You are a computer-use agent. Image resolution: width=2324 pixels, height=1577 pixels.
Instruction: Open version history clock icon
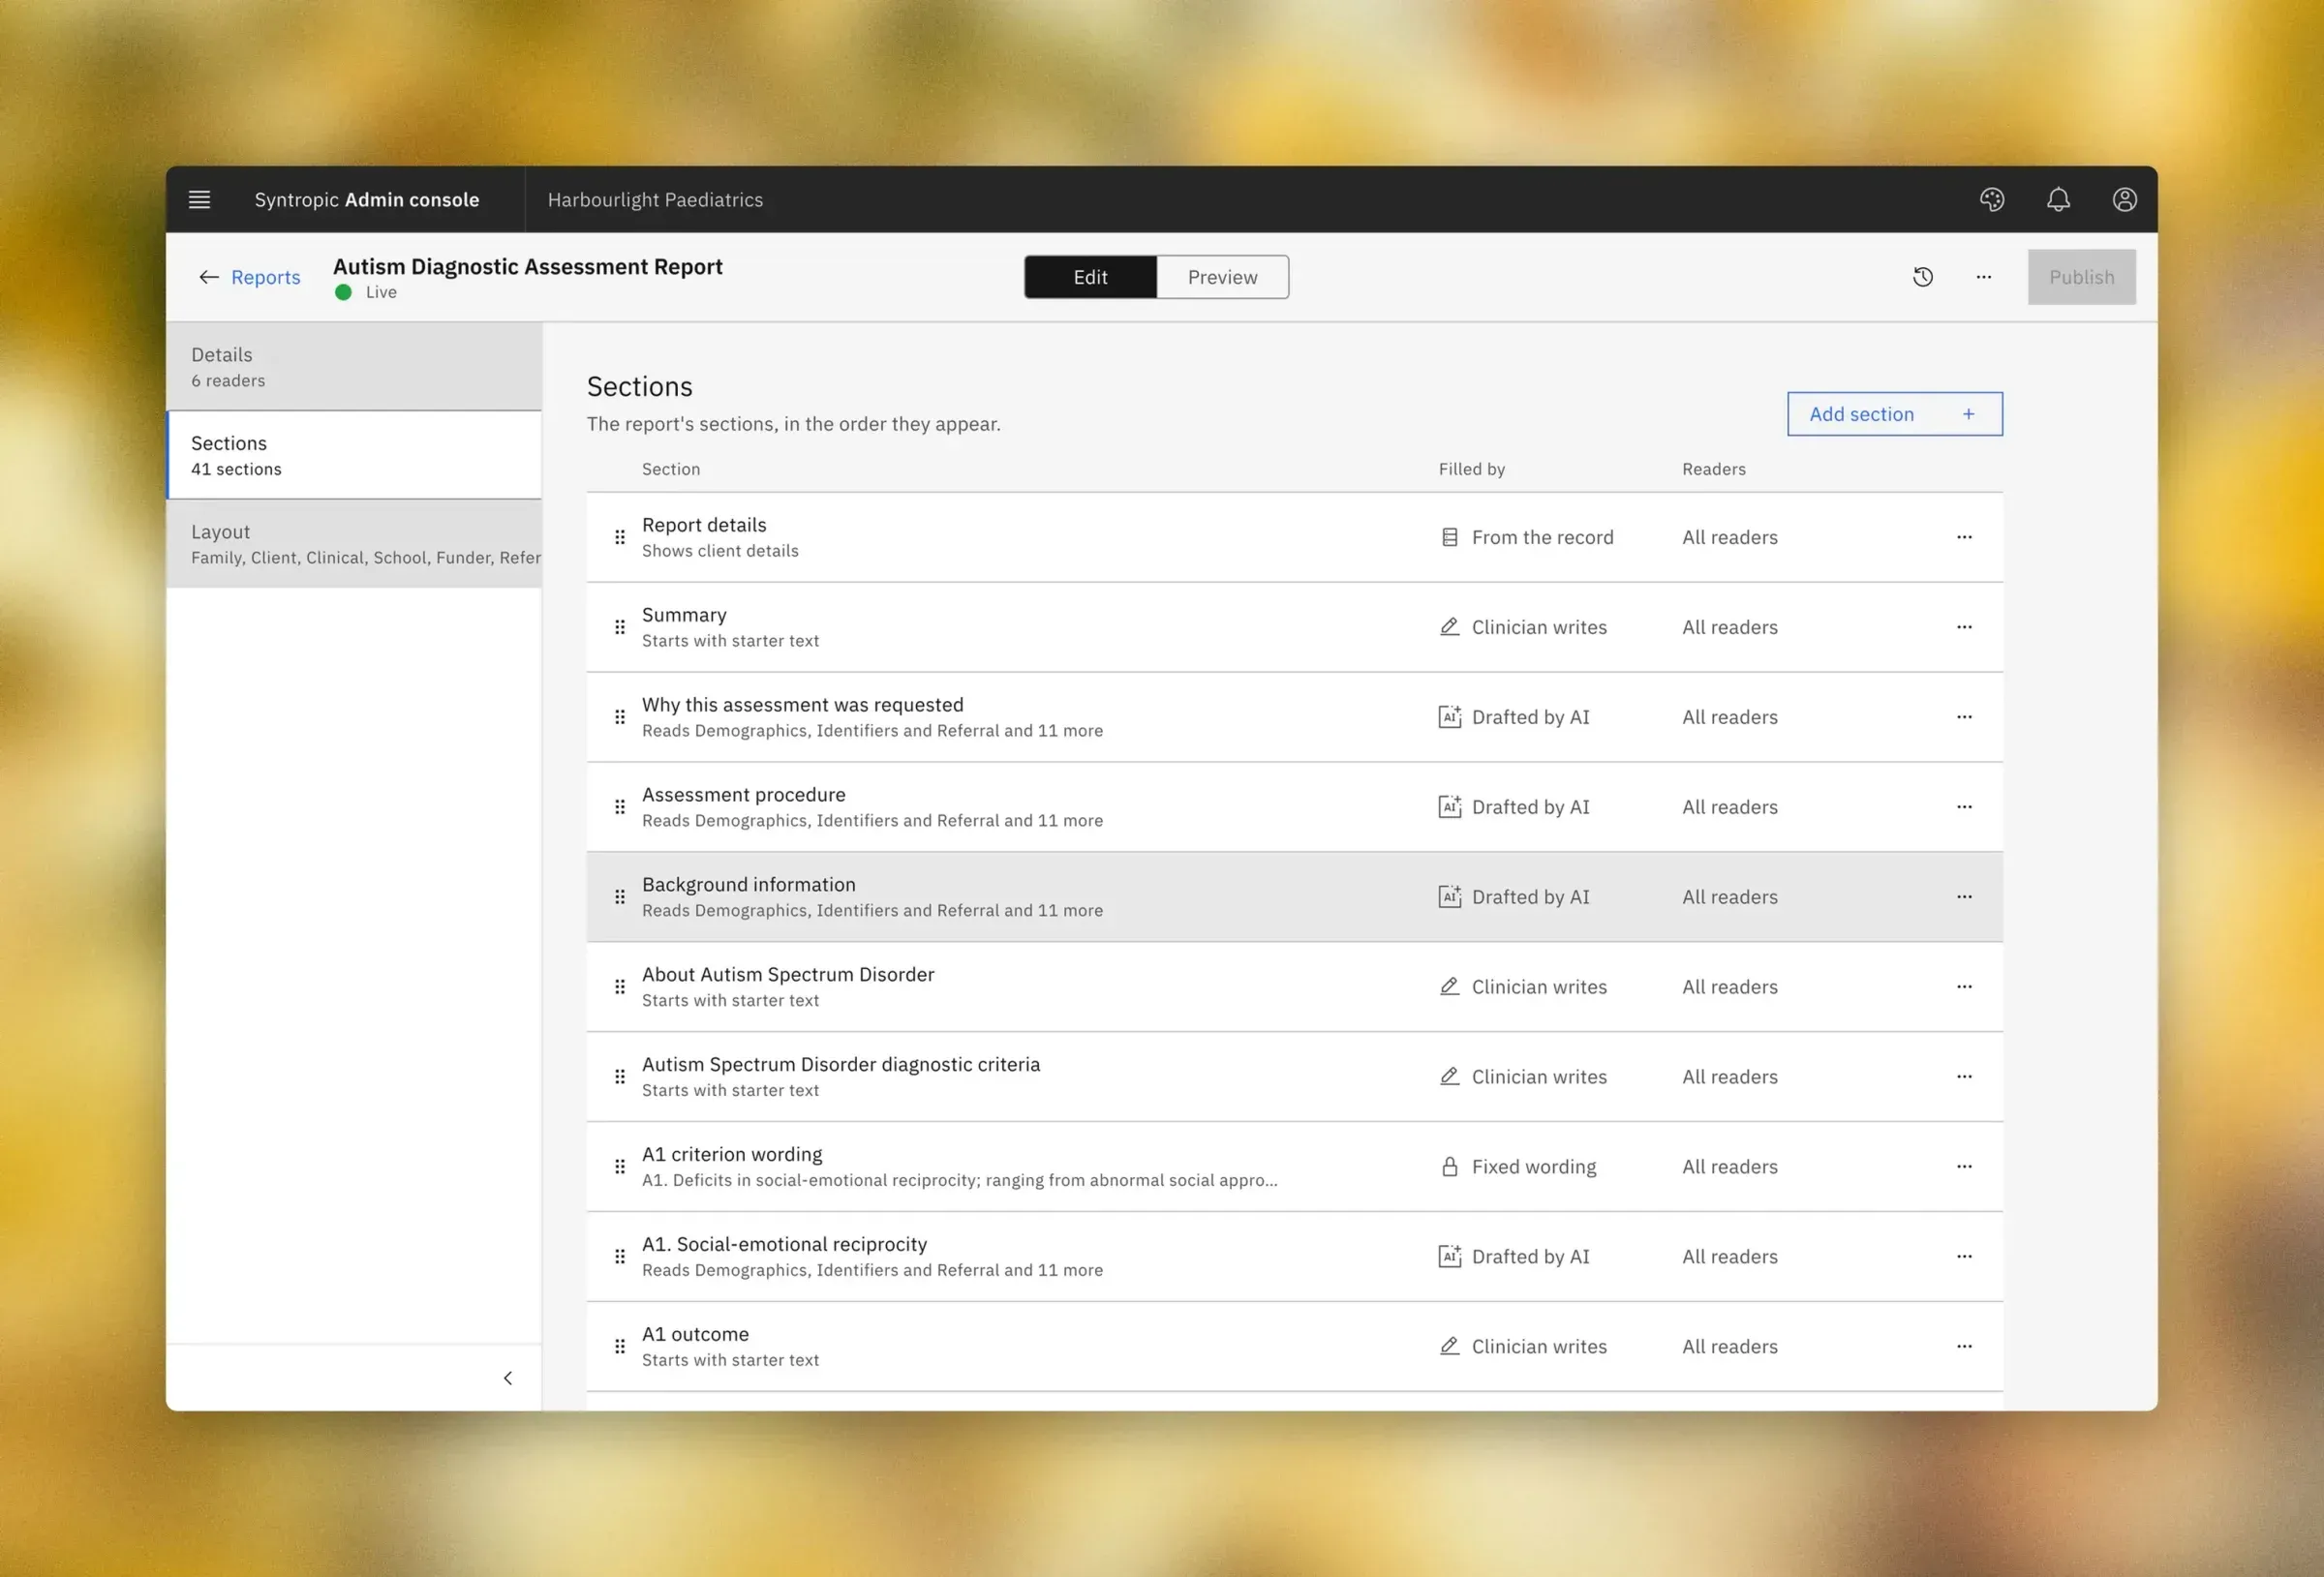click(x=1922, y=277)
